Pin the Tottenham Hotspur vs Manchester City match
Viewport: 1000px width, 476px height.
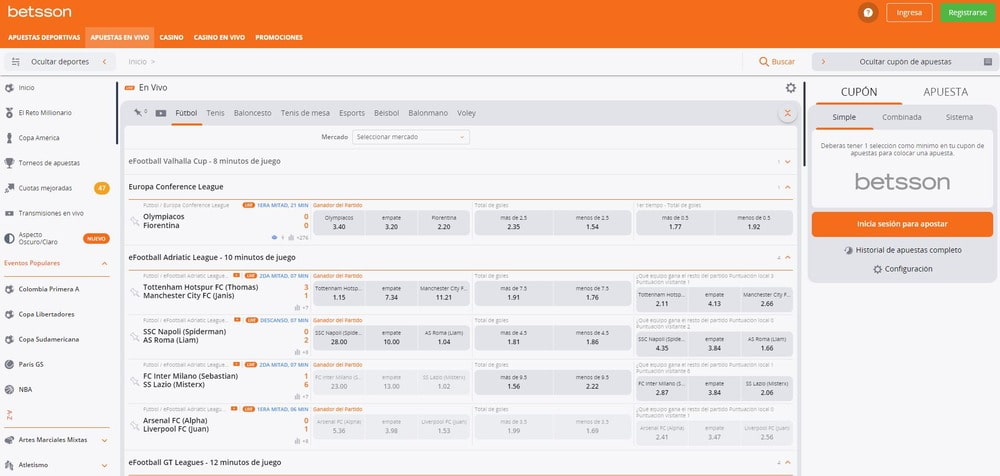click(x=135, y=292)
